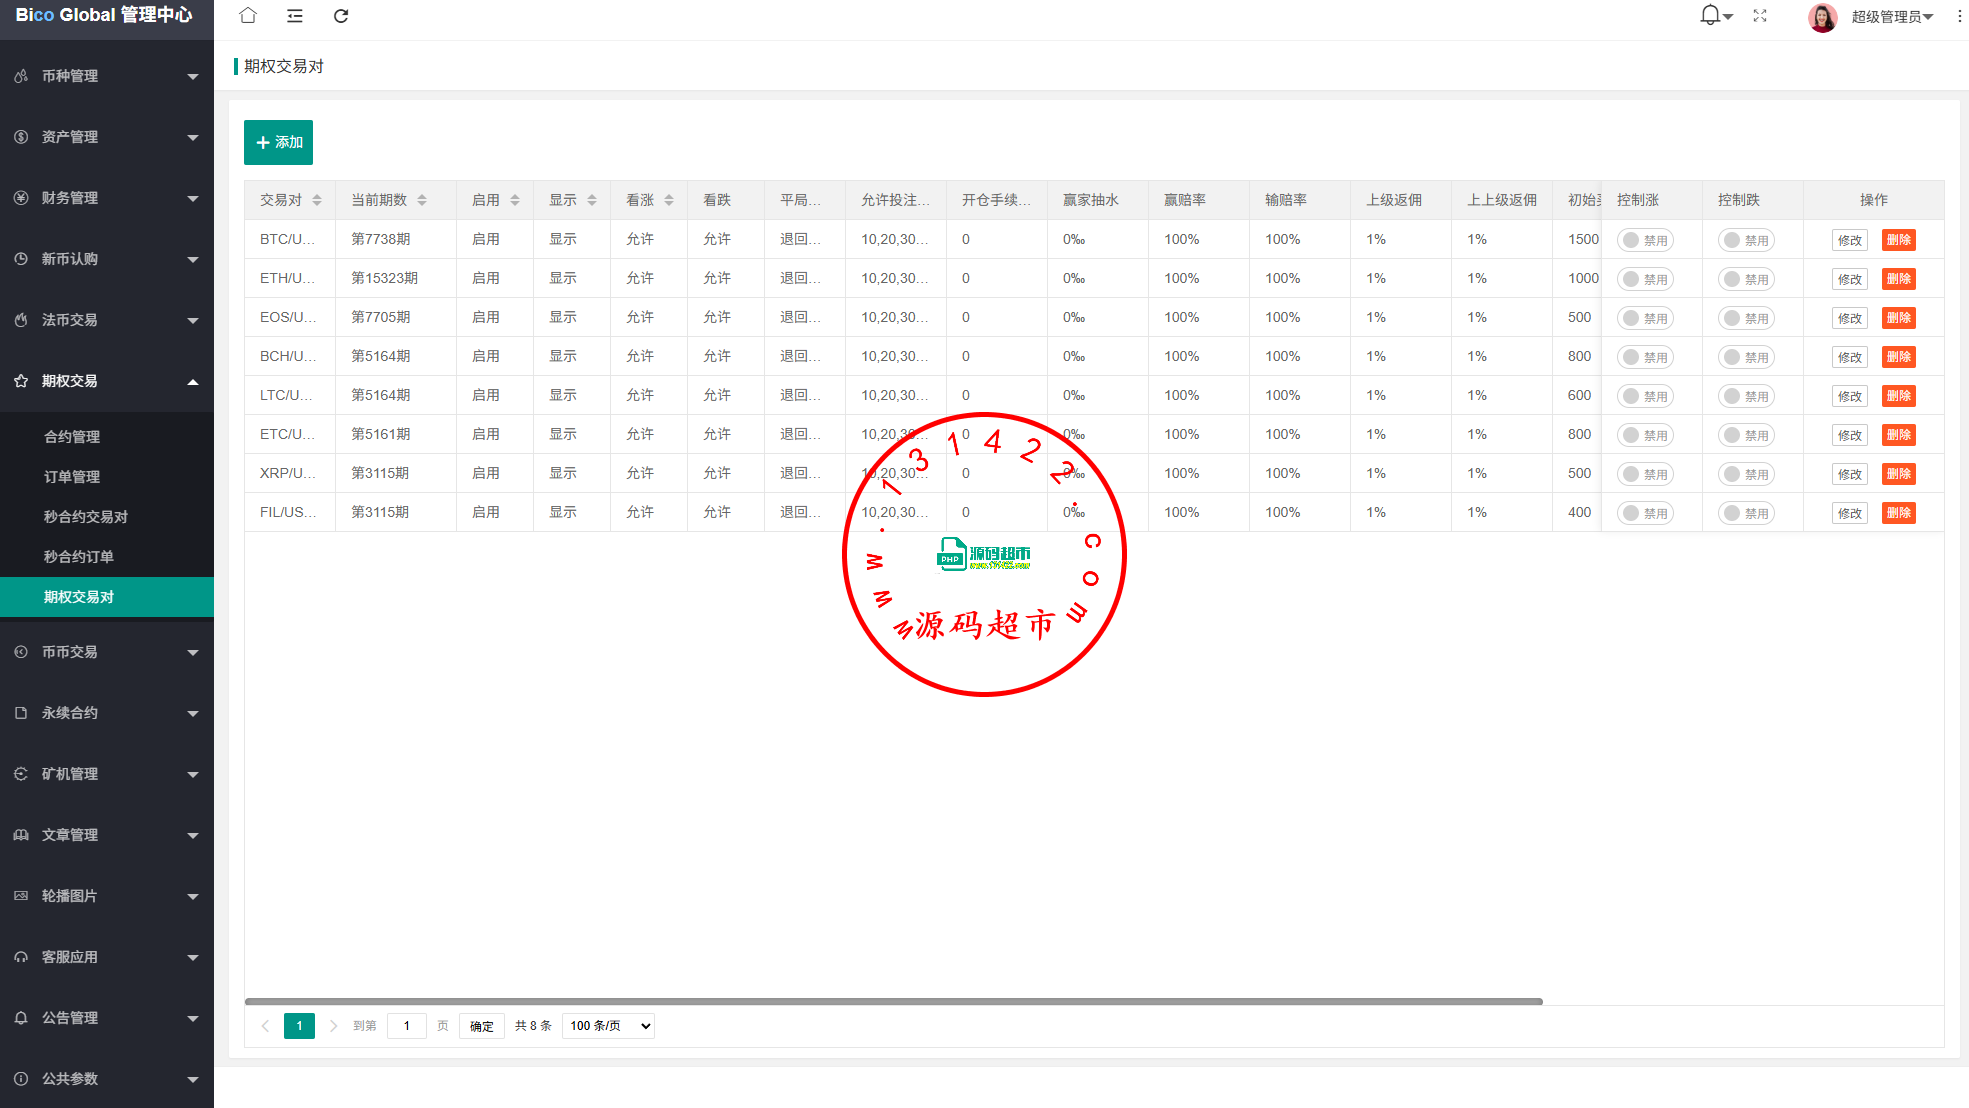Image resolution: width=1969 pixels, height=1108 pixels.
Task: Open 订单管理 submenu item
Action: click(72, 477)
